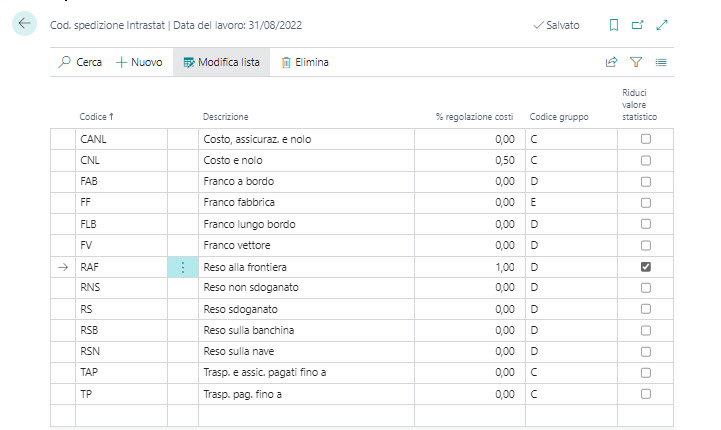Click Modifica lista in the toolbar
721x430 pixels.
coord(221,62)
